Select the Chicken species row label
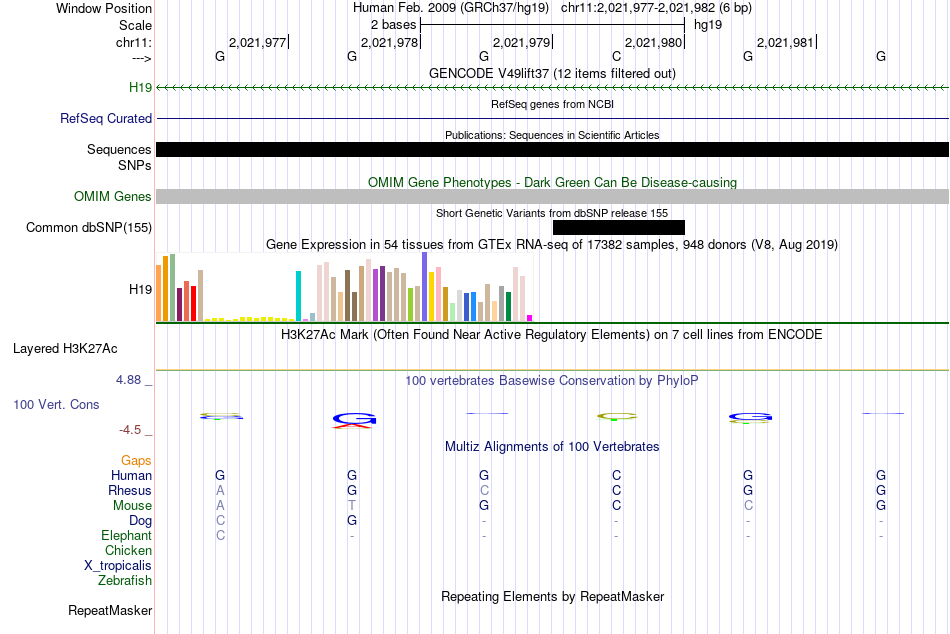 coord(128,550)
